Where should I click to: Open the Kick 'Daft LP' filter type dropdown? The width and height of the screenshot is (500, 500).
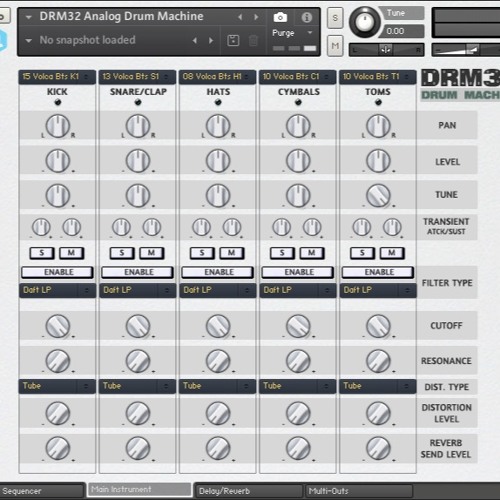point(57,290)
